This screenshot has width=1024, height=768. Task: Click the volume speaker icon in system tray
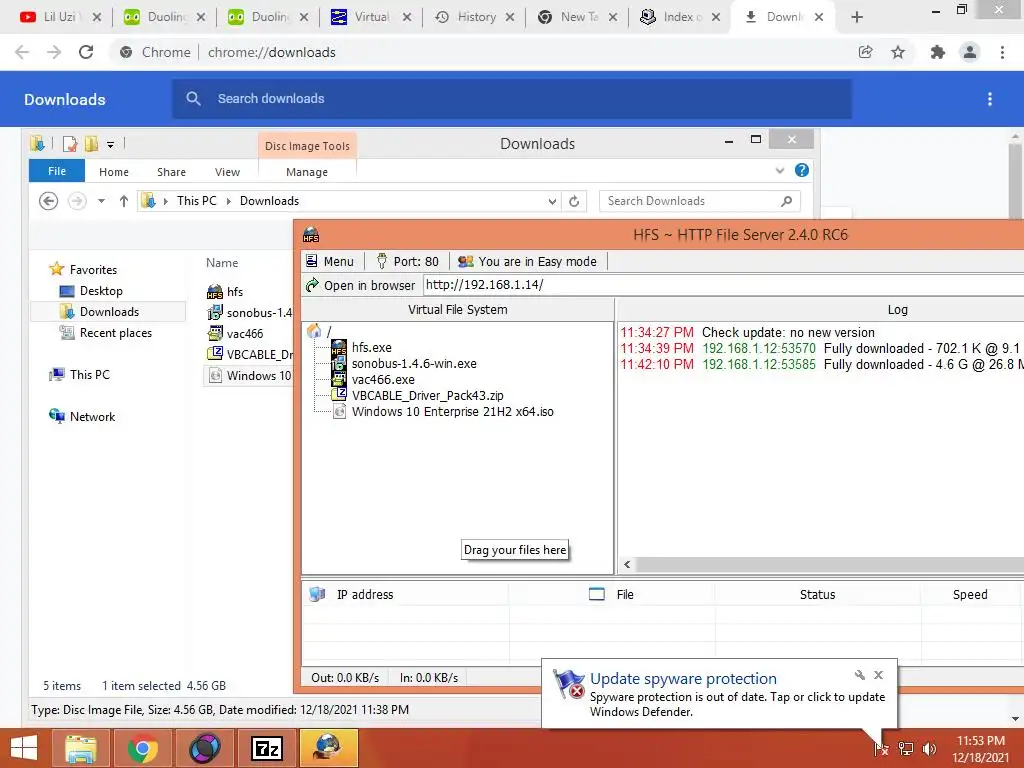929,748
